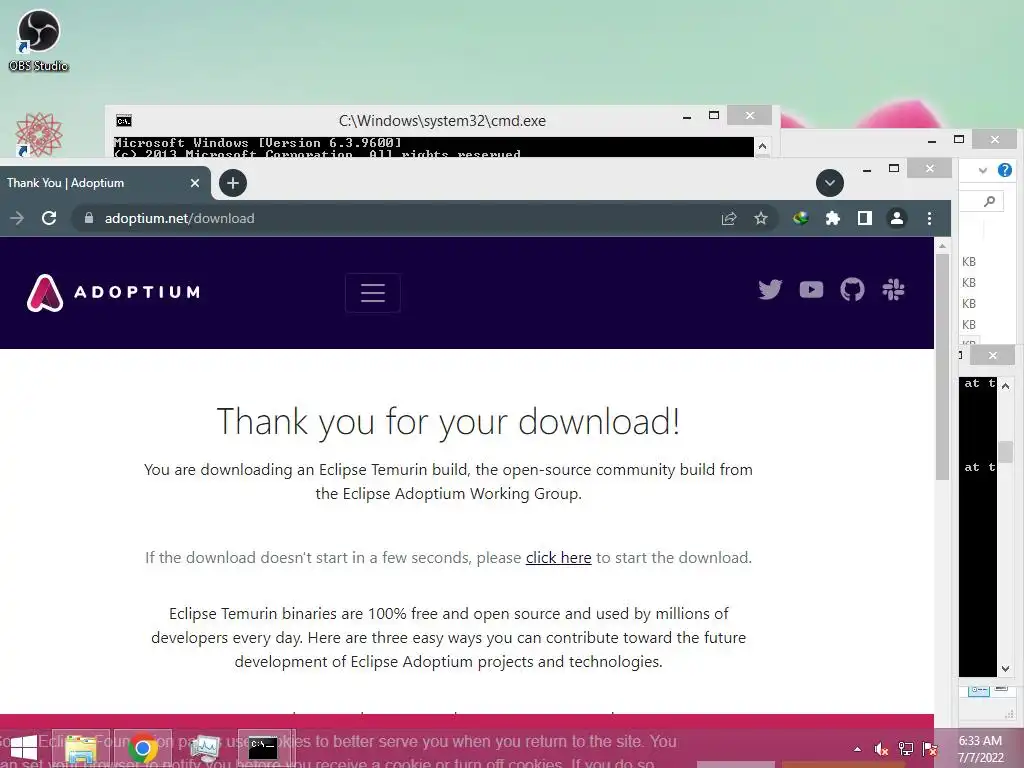This screenshot has width=1024, height=768.
Task: Open the Windows Start button
Action: click(24, 748)
